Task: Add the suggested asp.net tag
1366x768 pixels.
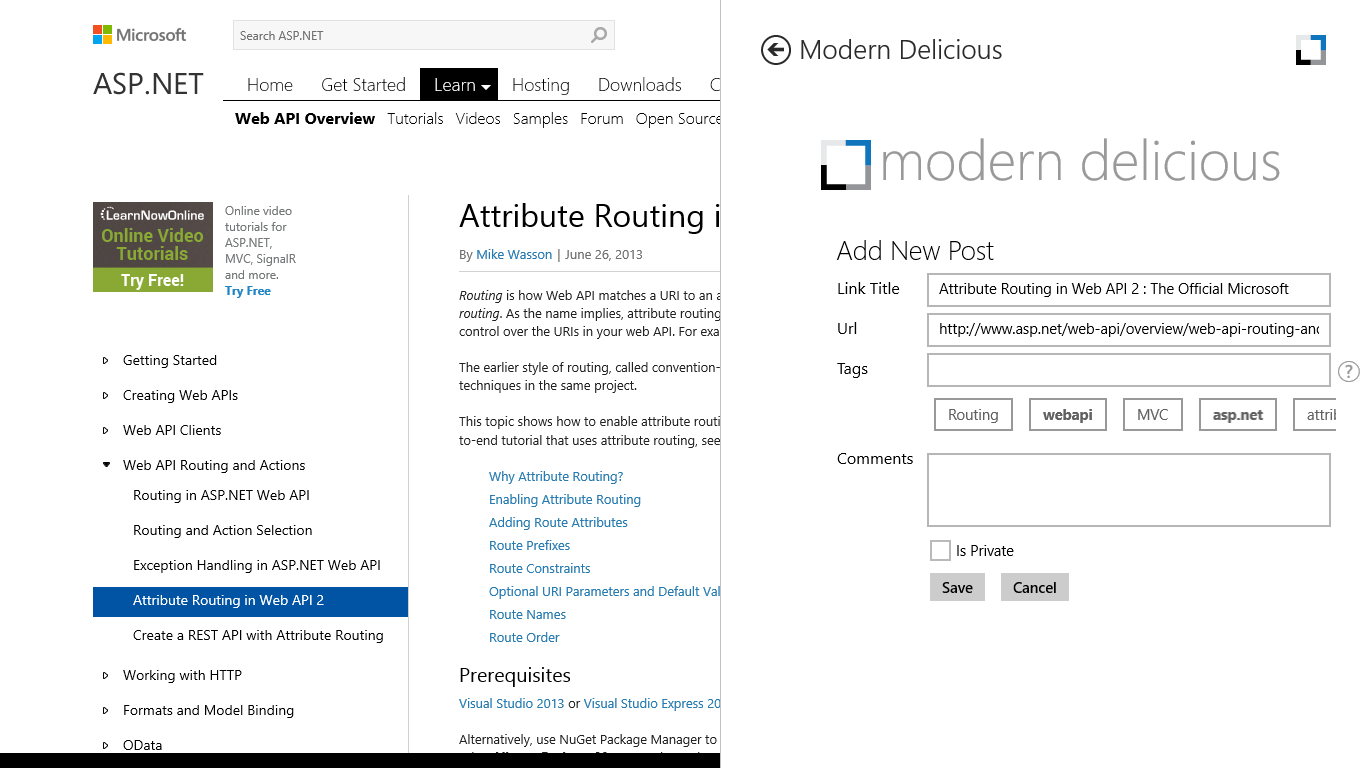Action: pos(1238,415)
